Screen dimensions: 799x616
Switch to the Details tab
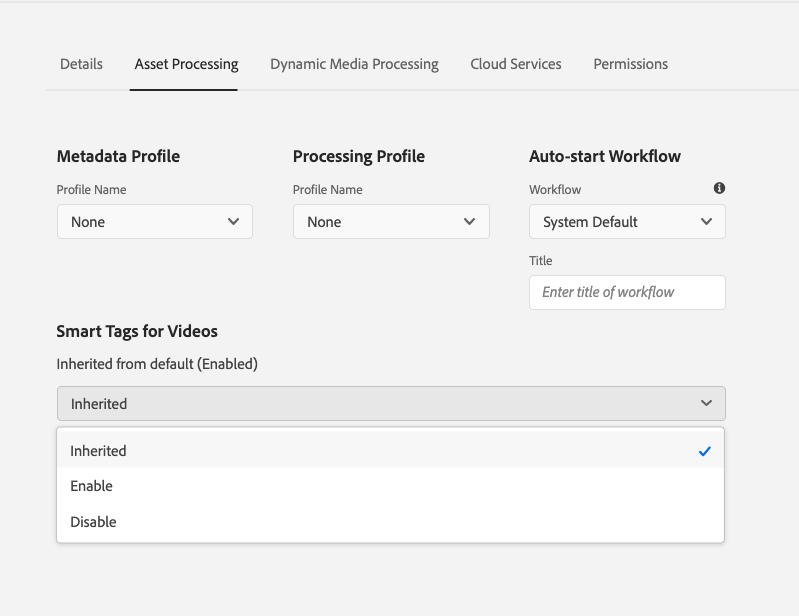coord(81,64)
